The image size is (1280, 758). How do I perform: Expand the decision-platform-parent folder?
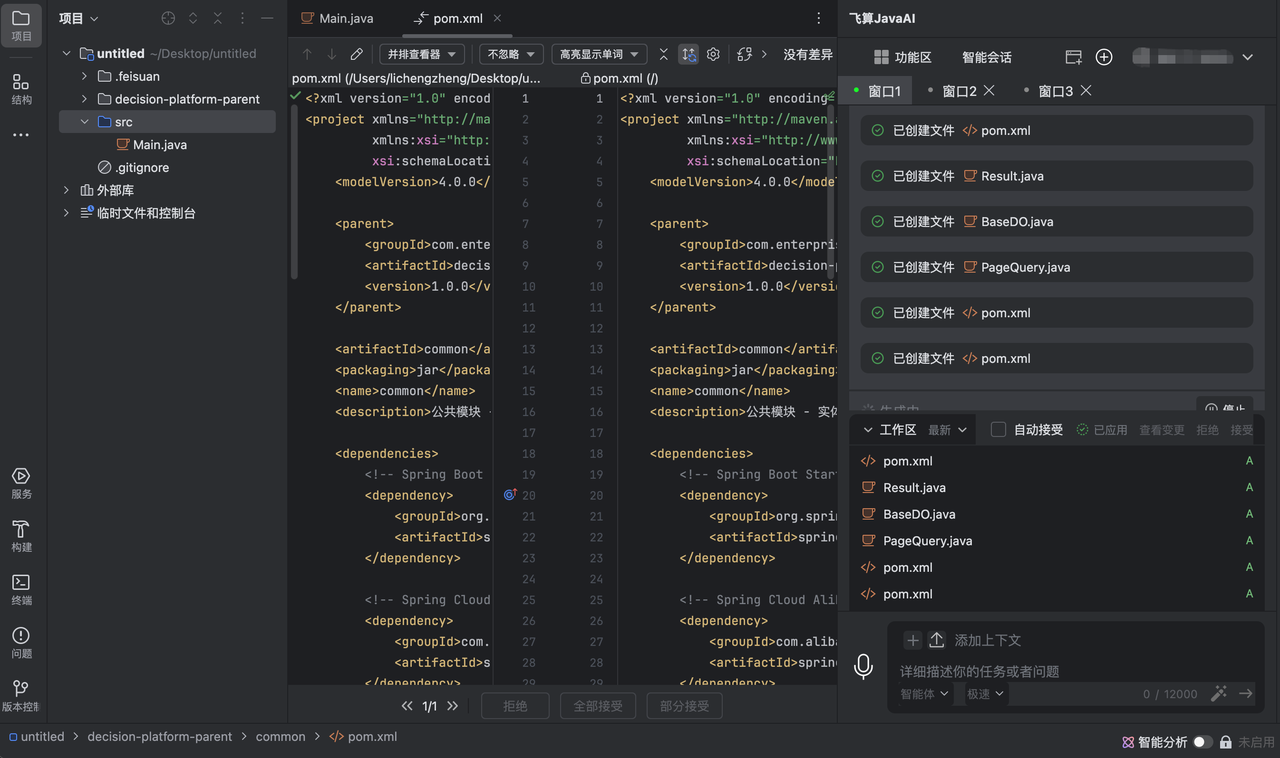coord(85,99)
